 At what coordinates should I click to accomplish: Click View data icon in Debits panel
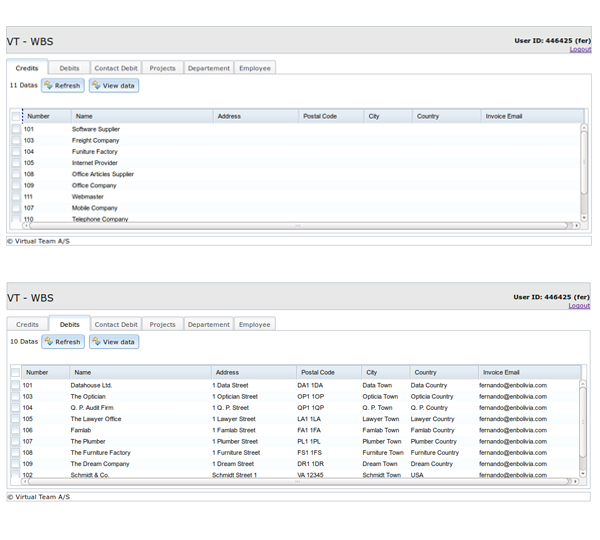(96, 341)
